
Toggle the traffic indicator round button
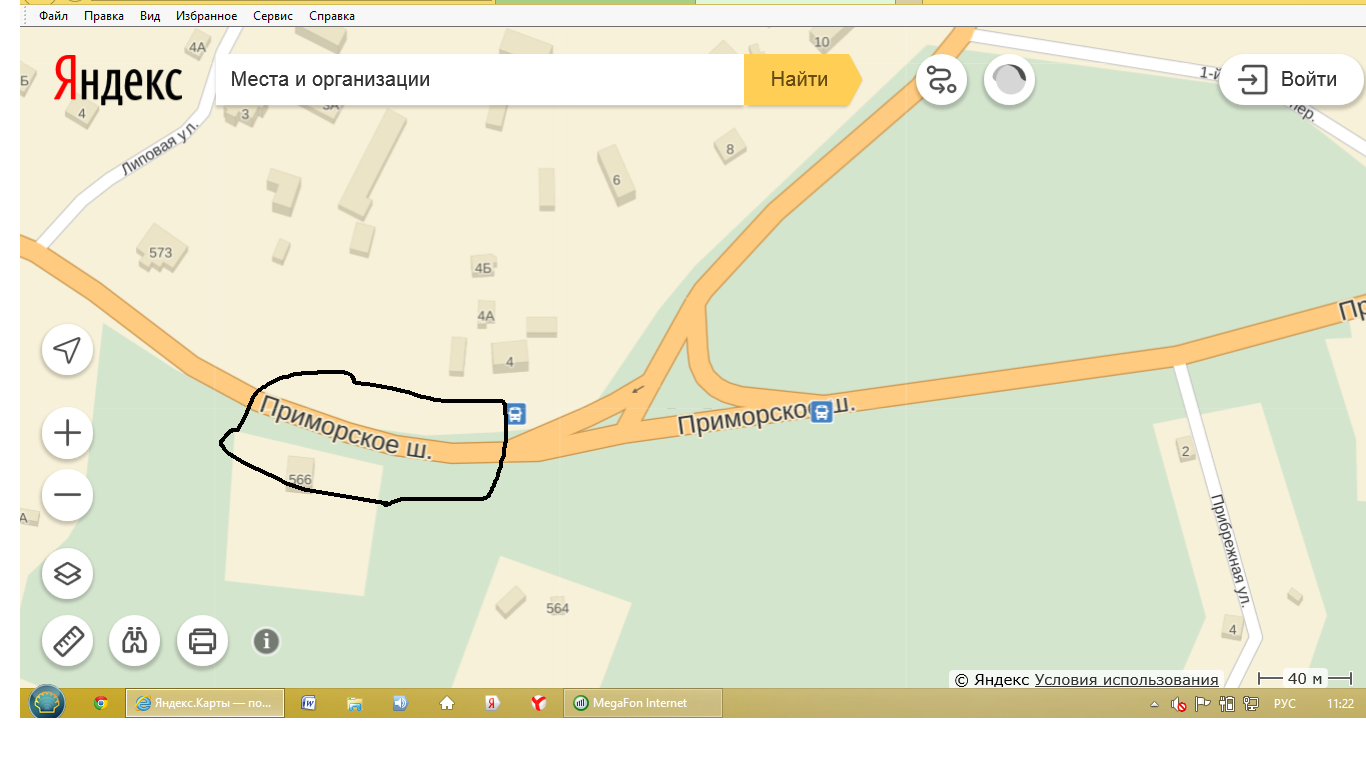1009,80
